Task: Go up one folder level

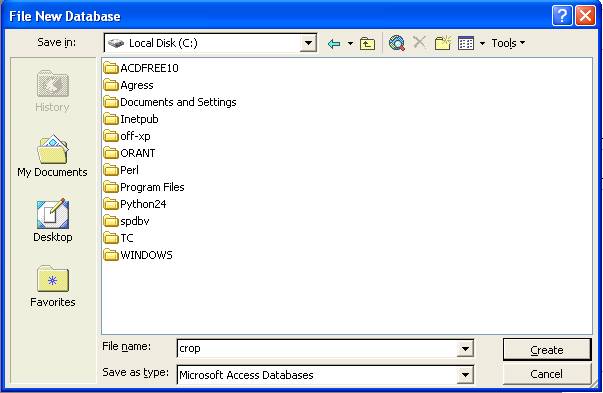Action: click(x=367, y=43)
